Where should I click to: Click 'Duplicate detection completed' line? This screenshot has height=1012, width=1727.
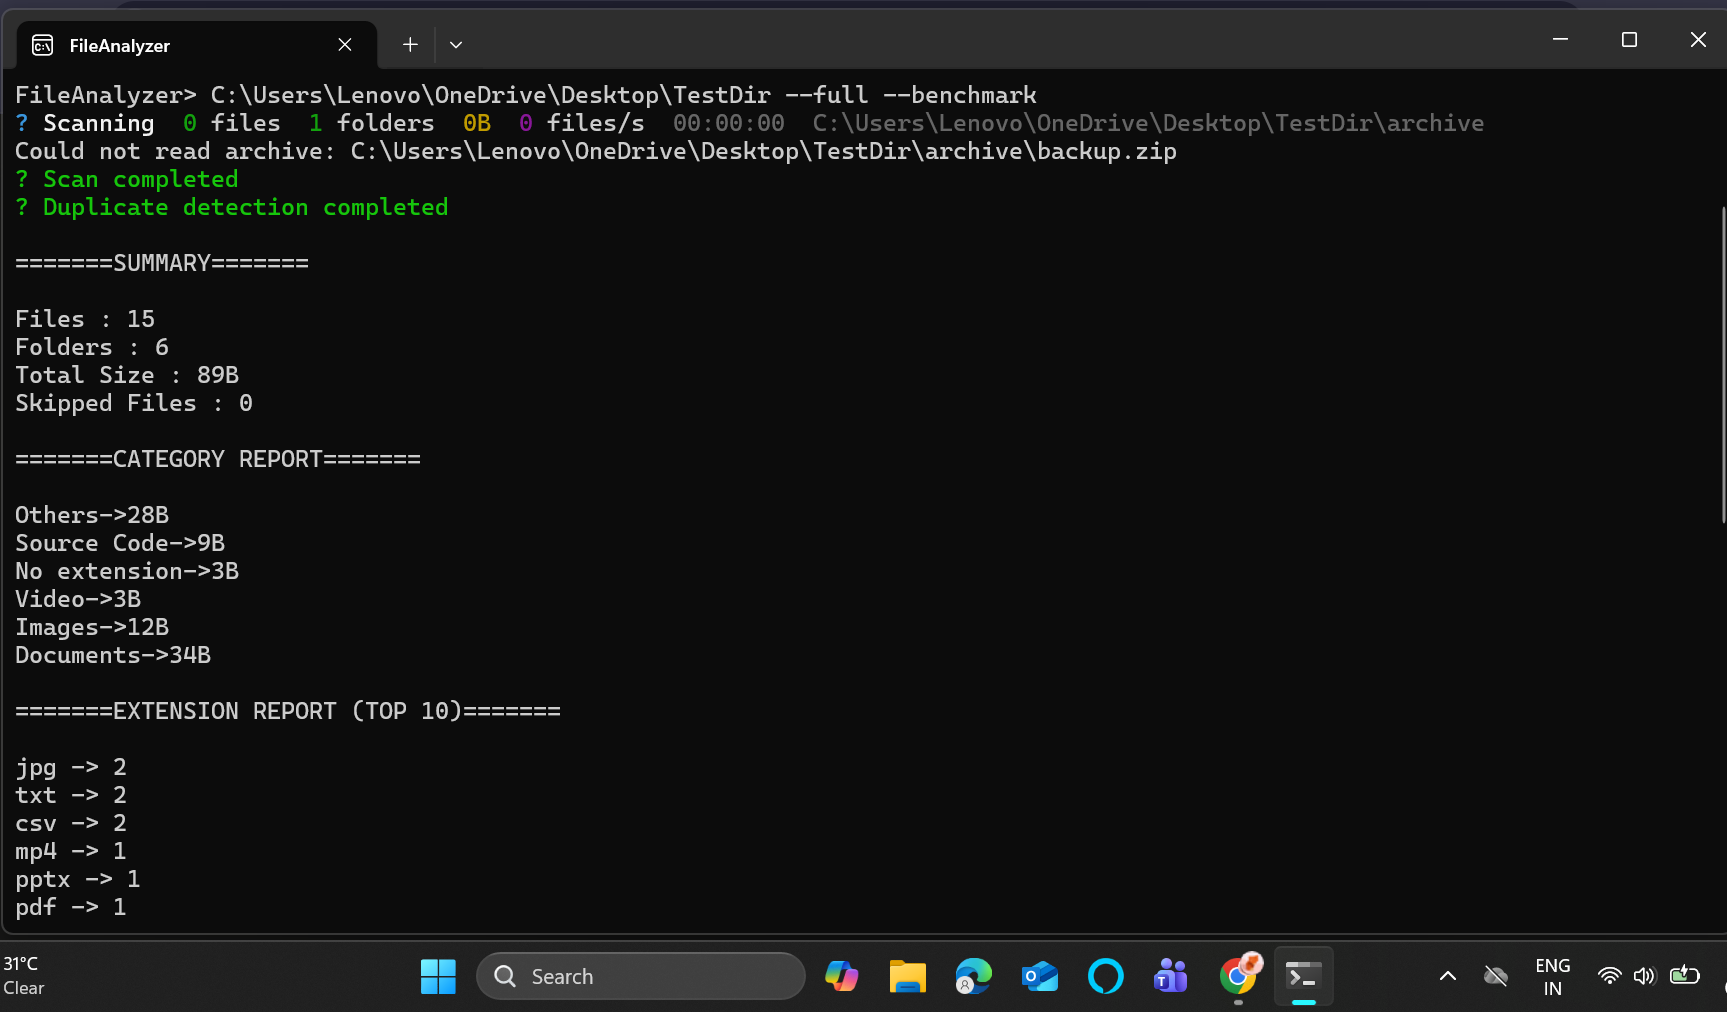tap(232, 207)
